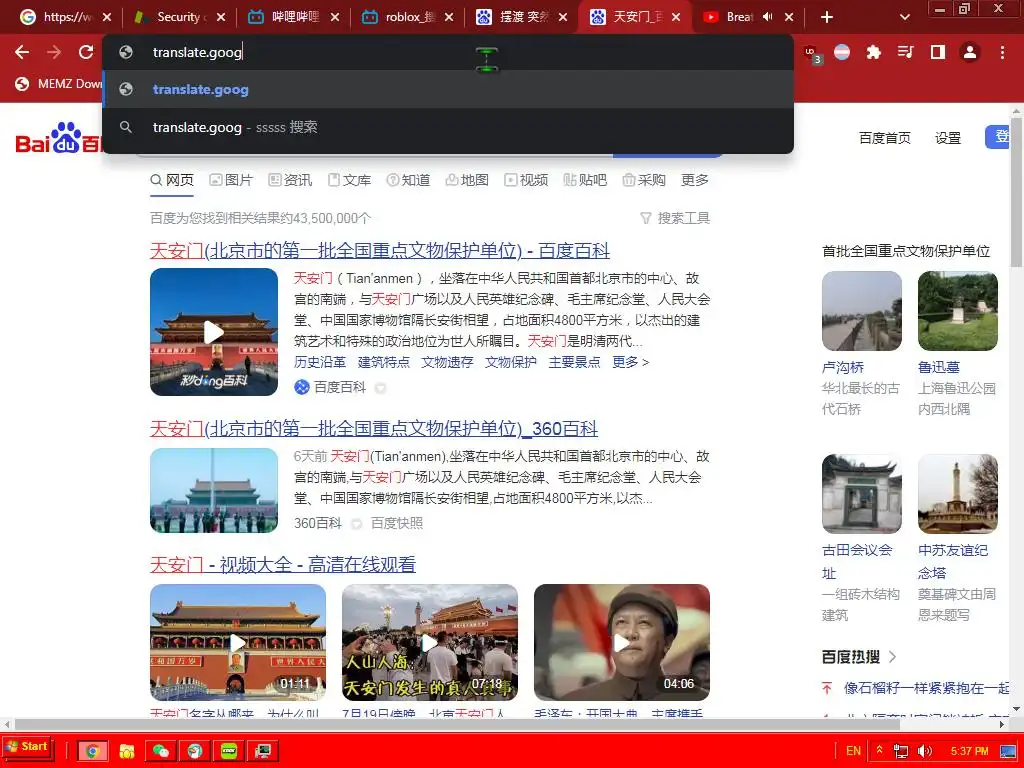1024x768 pixels.
Task: Select the 采购 search category
Action: [644, 180]
